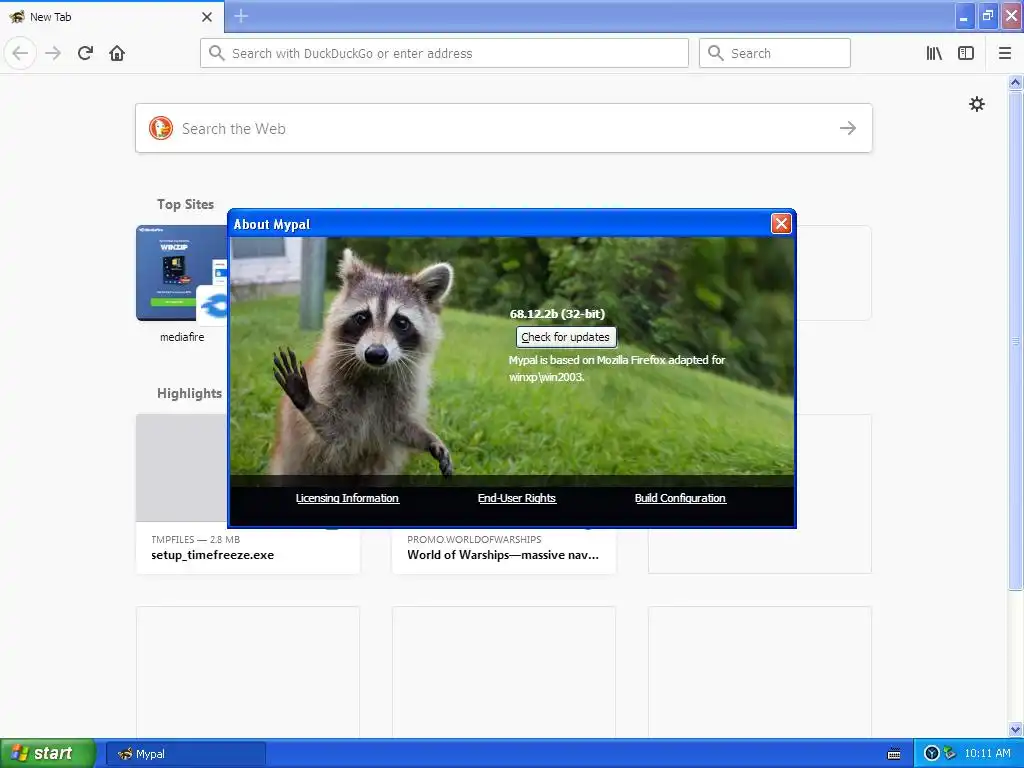The width and height of the screenshot is (1024, 768).
Task: Click the Highlights heading
Action: [189, 393]
